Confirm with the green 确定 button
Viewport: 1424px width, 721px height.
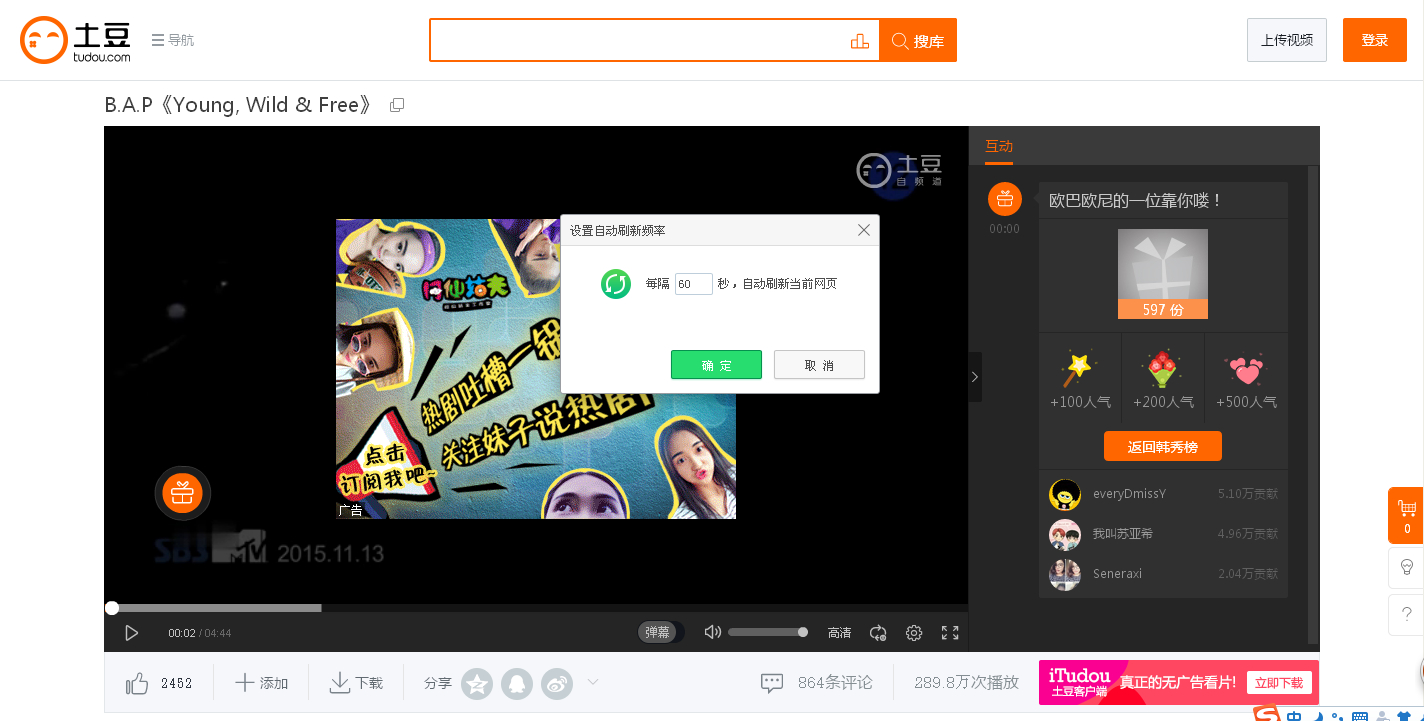(x=716, y=365)
